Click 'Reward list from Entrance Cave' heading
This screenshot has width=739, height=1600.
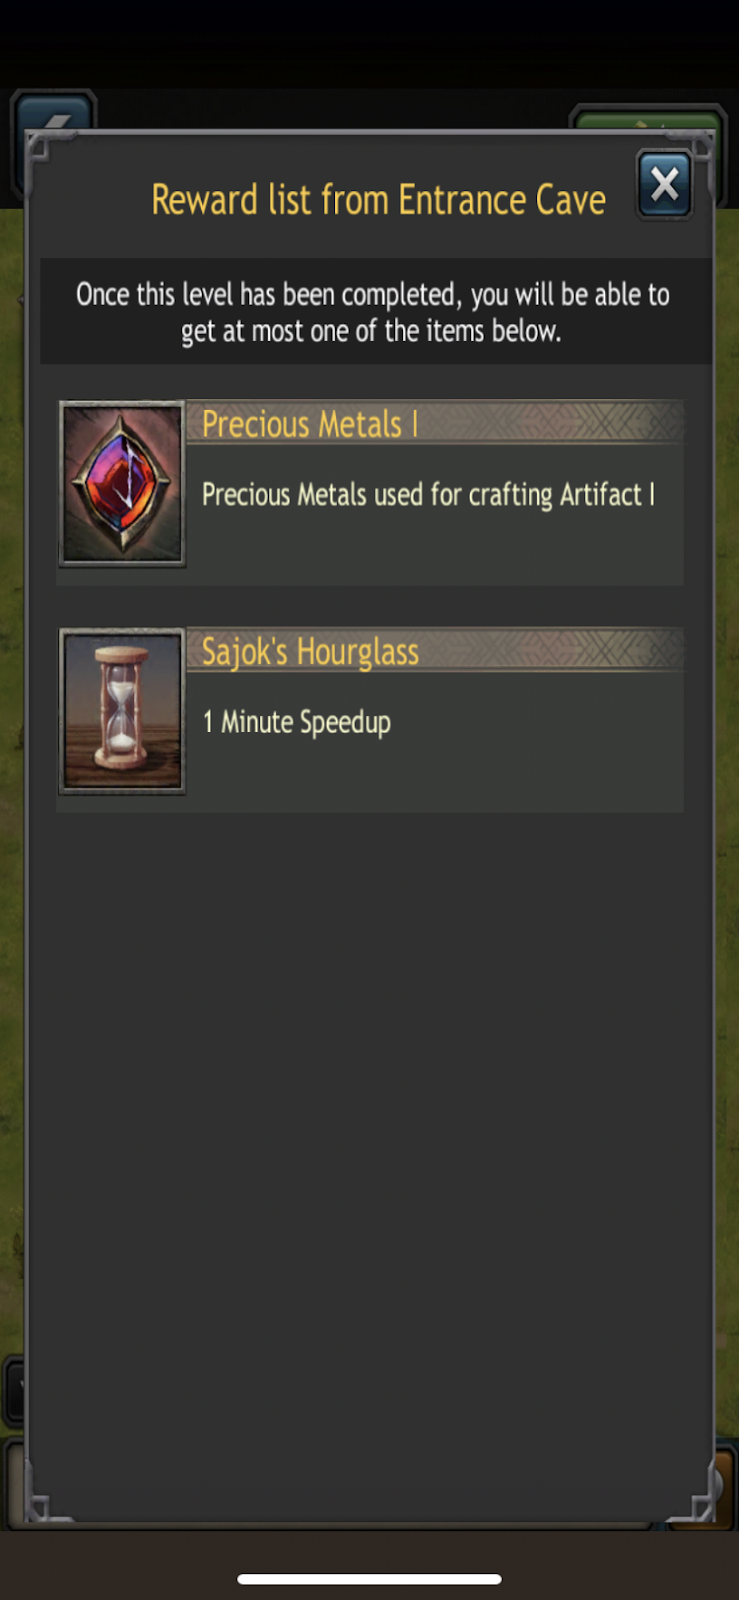click(378, 200)
